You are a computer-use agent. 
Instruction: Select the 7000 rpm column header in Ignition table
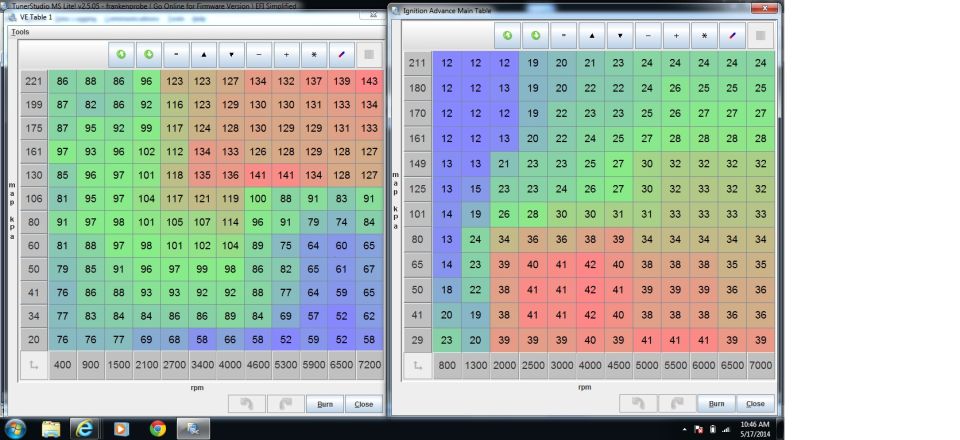[x=760, y=365]
